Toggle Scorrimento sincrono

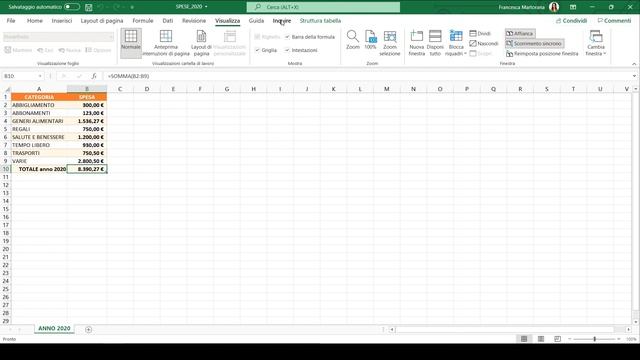(534, 43)
